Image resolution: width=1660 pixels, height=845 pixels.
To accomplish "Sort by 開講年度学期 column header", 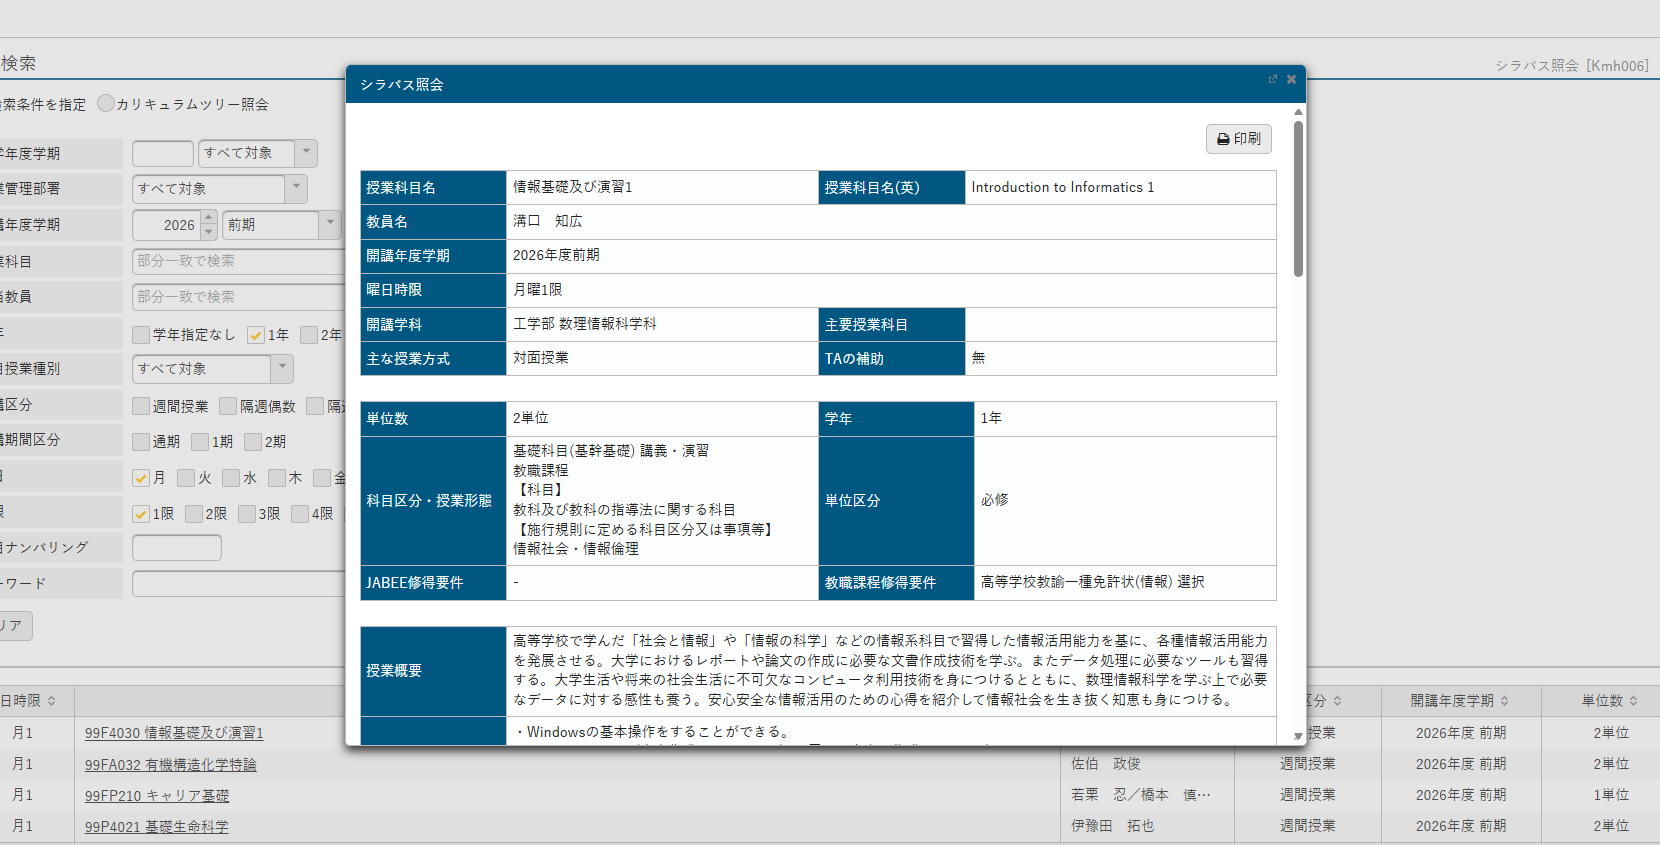I will pos(1460,701).
